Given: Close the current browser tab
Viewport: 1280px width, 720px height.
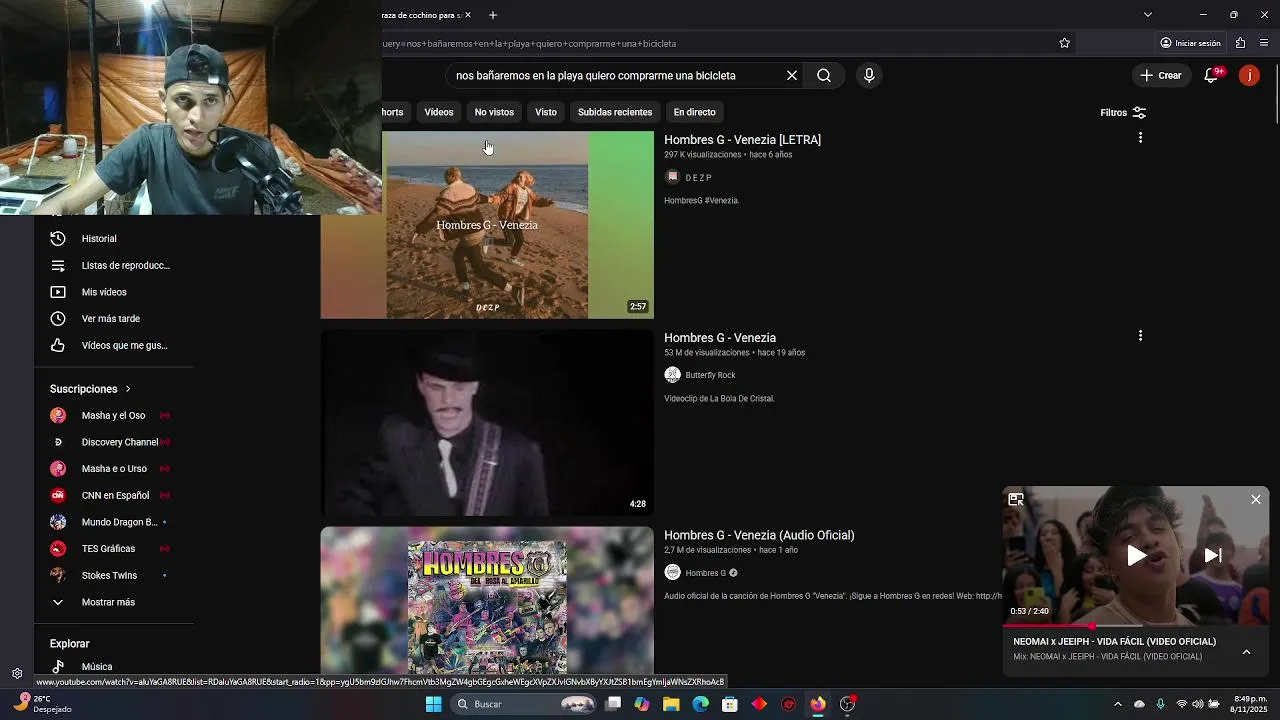Looking at the screenshot, I should [467, 15].
